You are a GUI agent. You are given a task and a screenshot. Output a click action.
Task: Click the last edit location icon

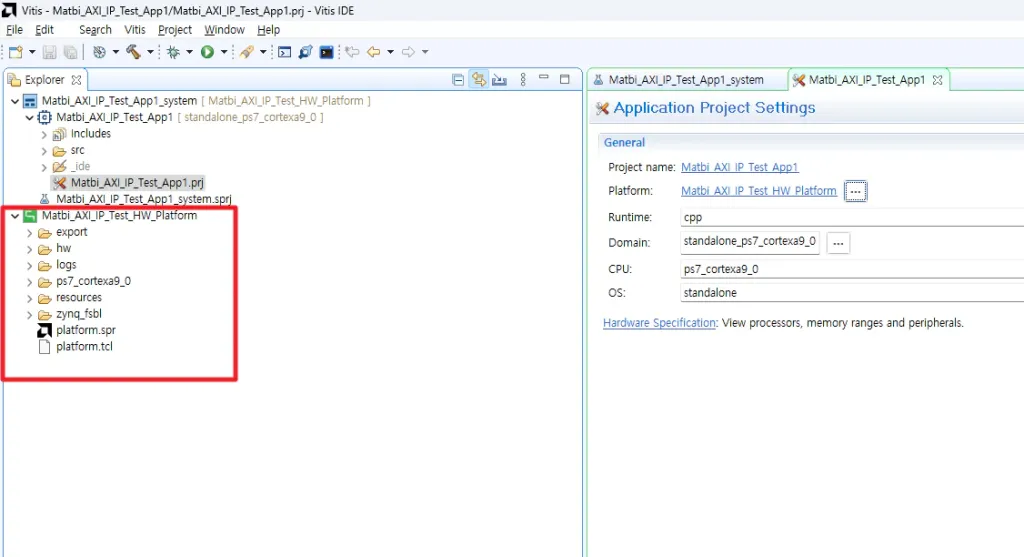pos(352,52)
